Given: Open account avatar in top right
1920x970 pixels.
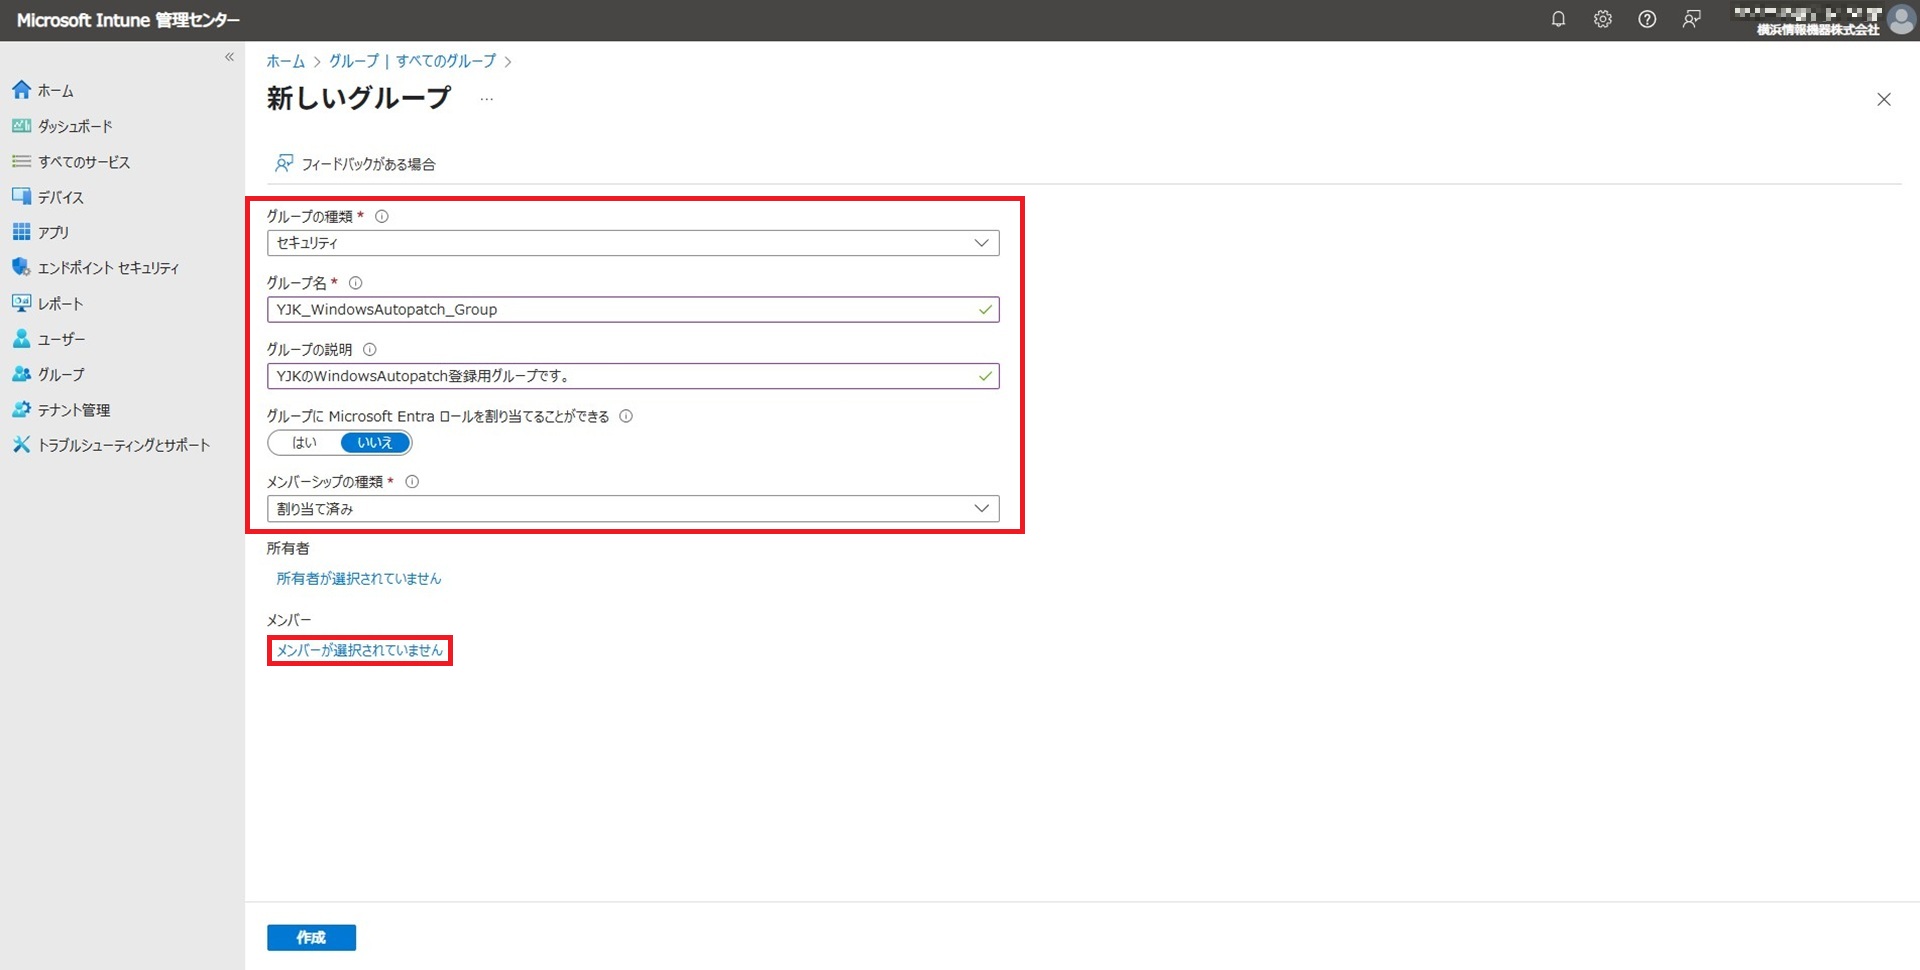Looking at the screenshot, I should (x=1901, y=19).
